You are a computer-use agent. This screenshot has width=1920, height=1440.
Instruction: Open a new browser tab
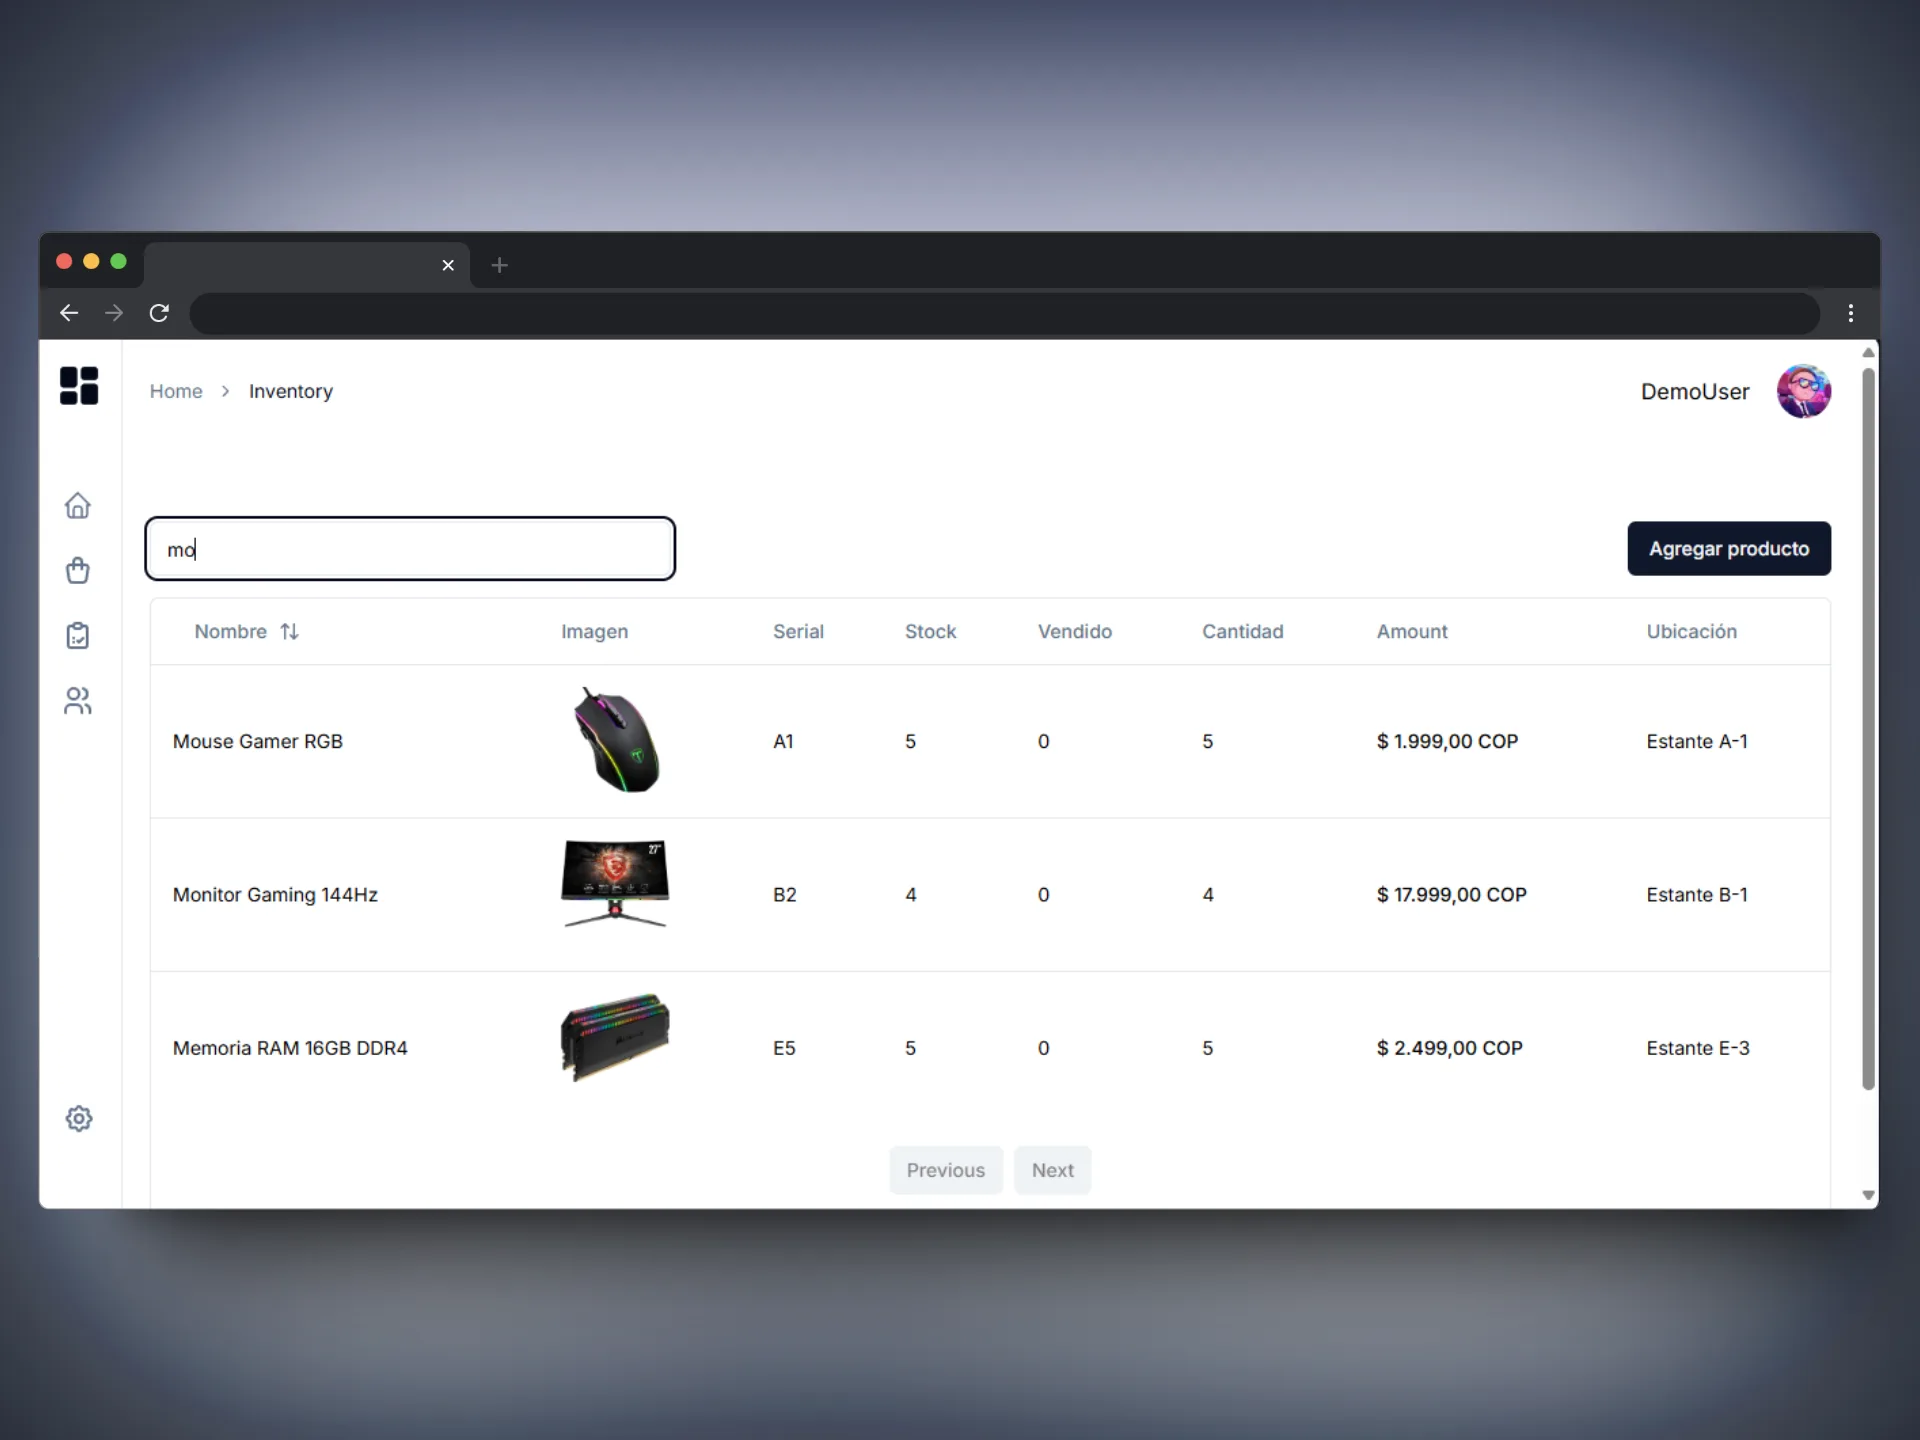pyautogui.click(x=500, y=265)
